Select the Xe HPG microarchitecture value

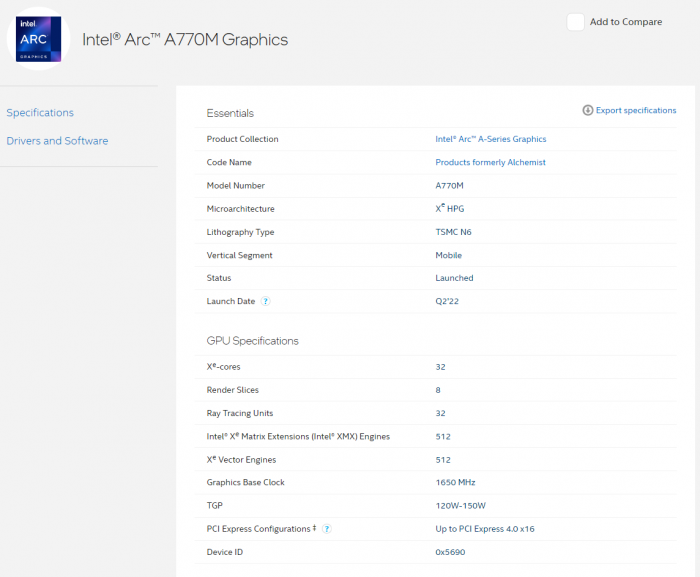point(449,209)
